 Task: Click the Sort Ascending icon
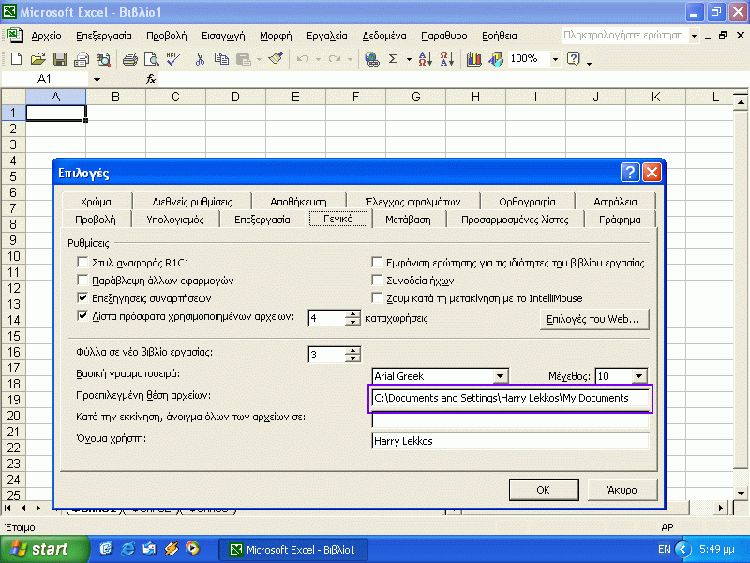click(x=425, y=59)
